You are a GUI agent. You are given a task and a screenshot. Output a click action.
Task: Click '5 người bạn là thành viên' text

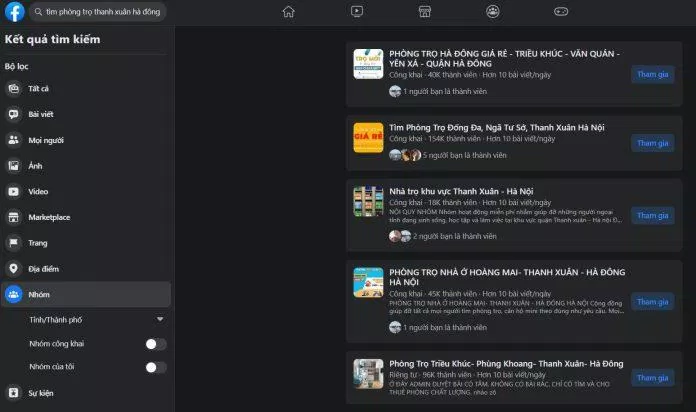[465, 155]
